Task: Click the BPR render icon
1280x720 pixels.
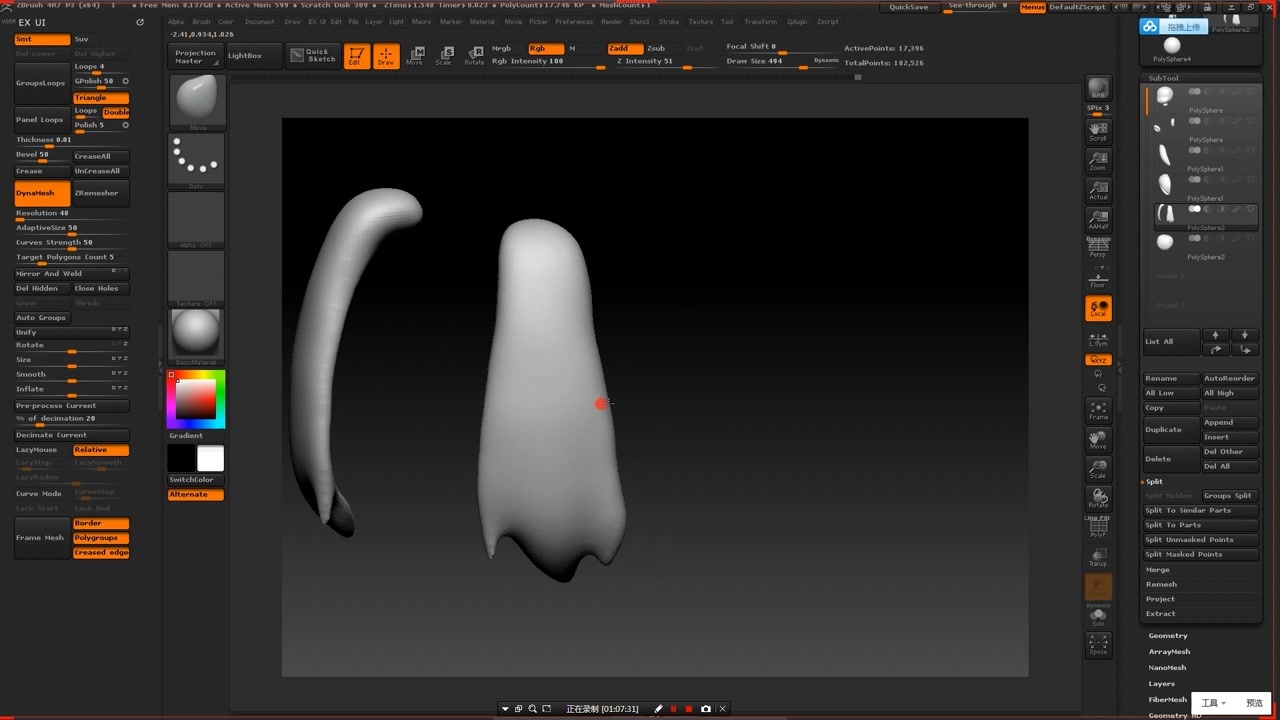Action: pos(1098,88)
